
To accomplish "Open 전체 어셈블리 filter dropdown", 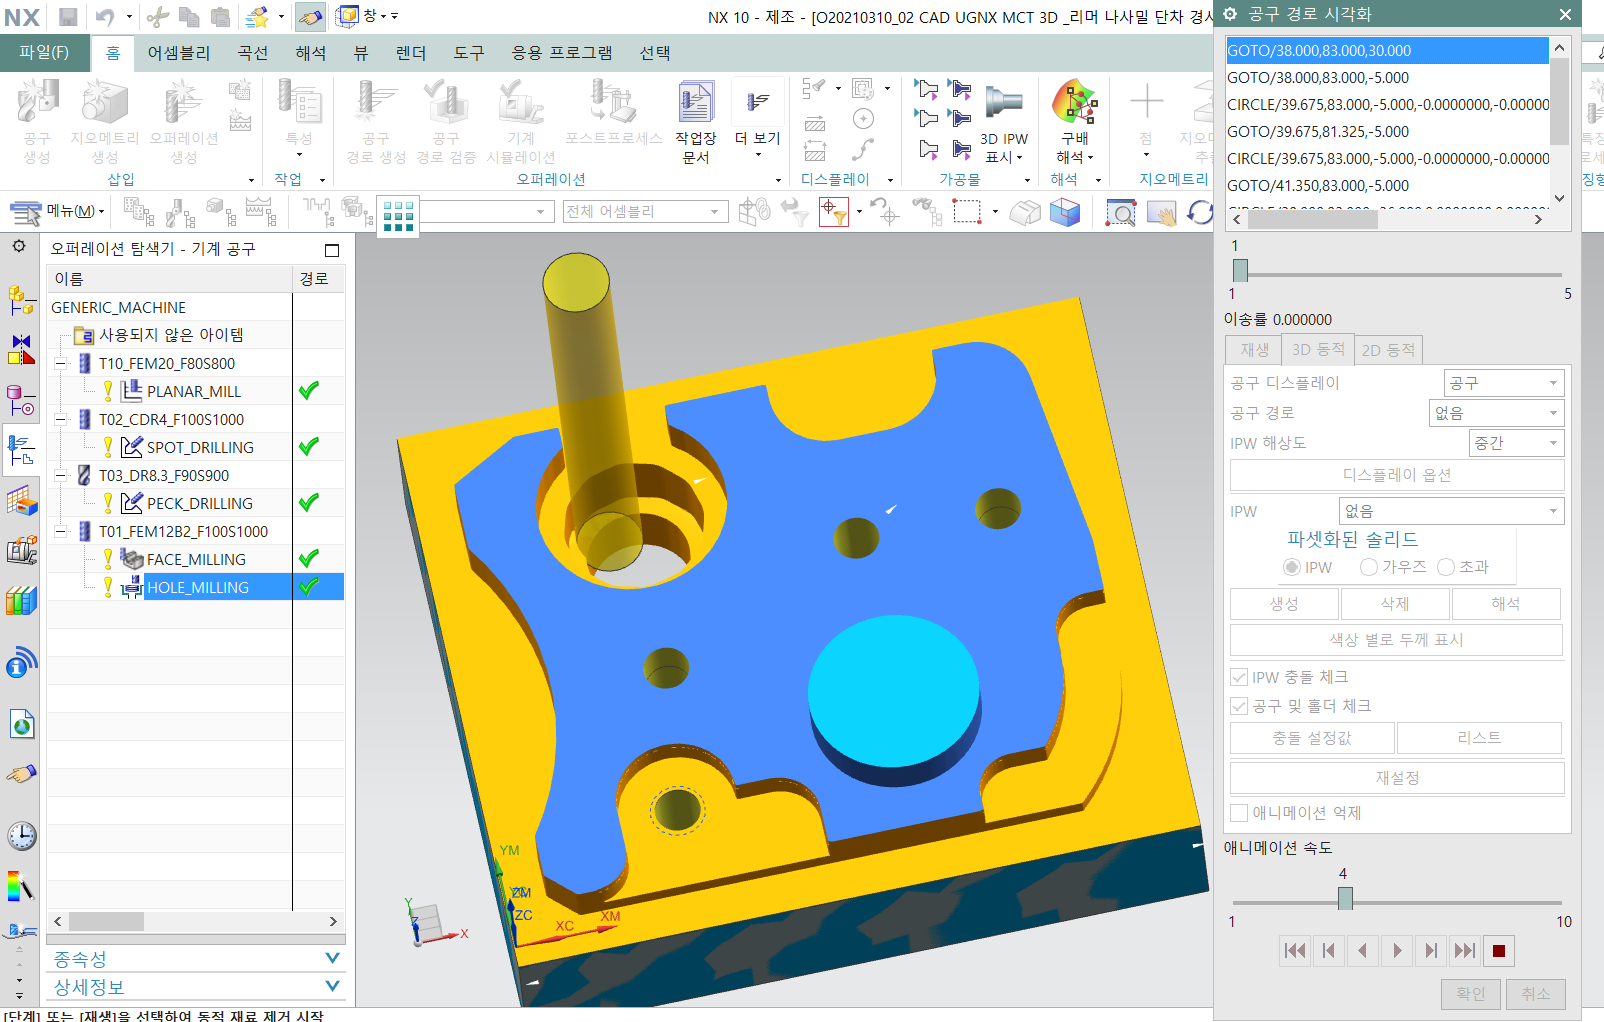I will 644,212.
